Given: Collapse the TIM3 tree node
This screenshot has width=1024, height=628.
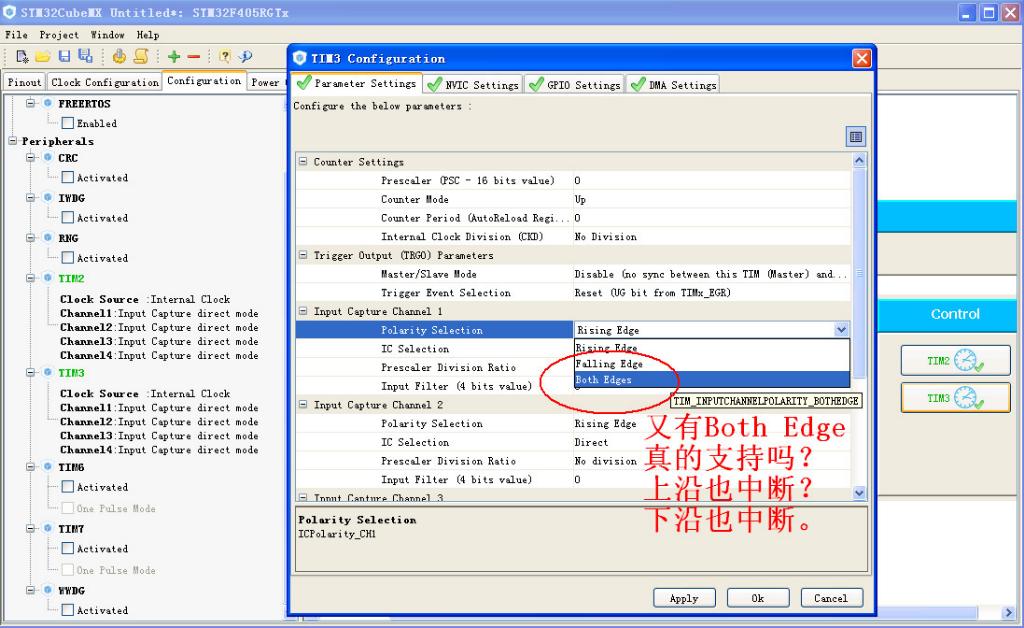Looking at the screenshot, I should (30, 373).
